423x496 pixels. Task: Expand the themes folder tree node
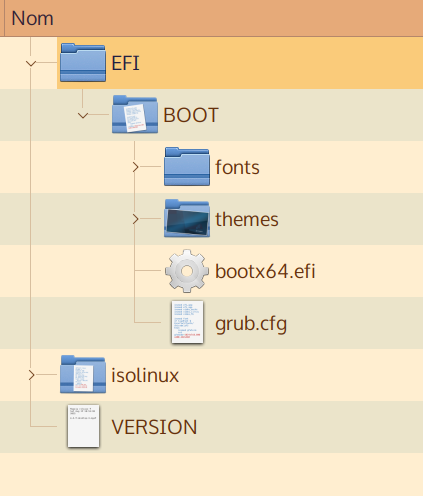point(135,219)
